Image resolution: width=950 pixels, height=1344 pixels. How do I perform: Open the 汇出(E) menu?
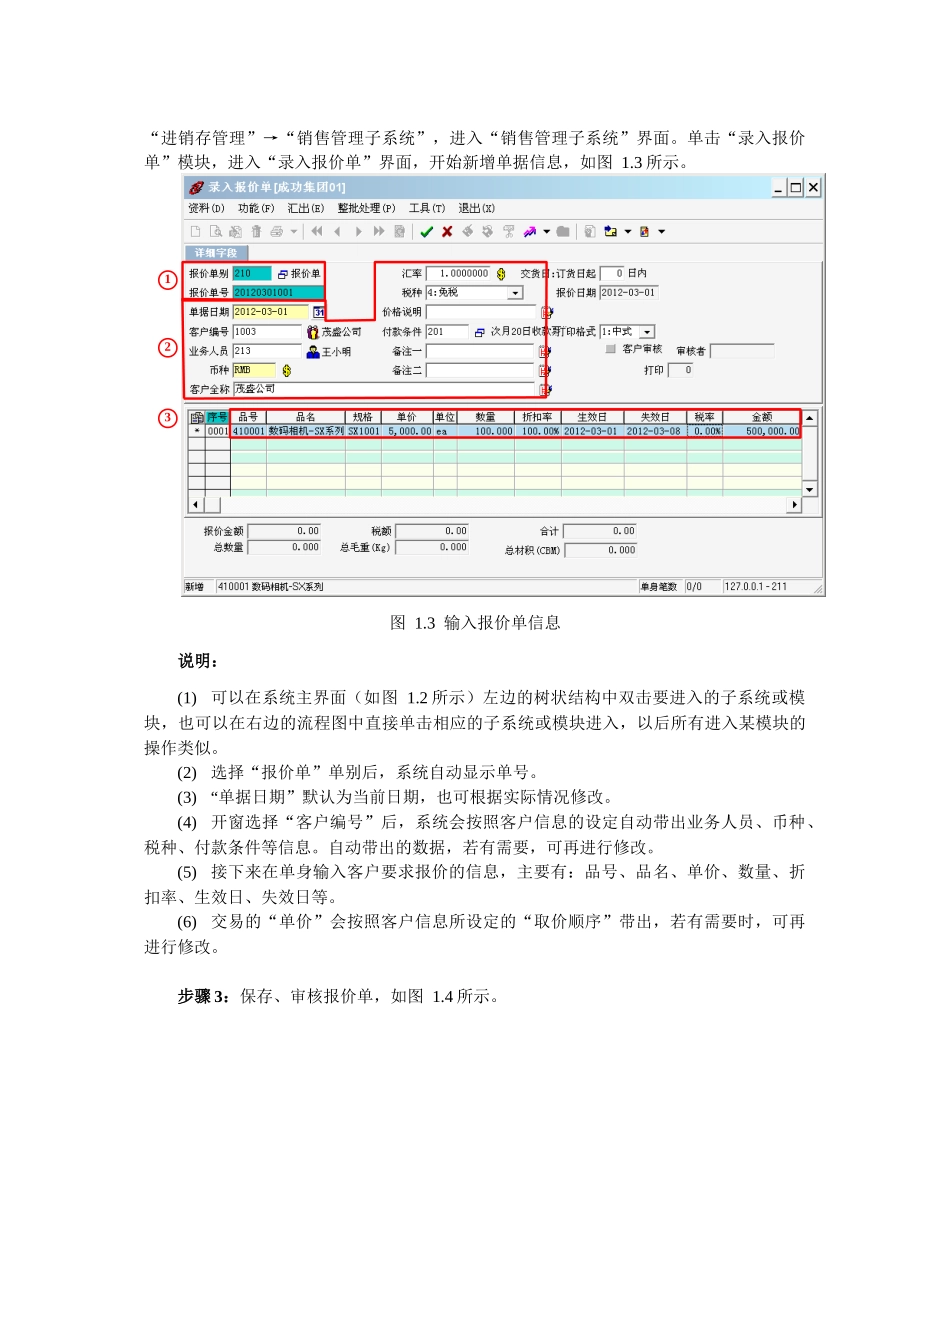coord(306,208)
